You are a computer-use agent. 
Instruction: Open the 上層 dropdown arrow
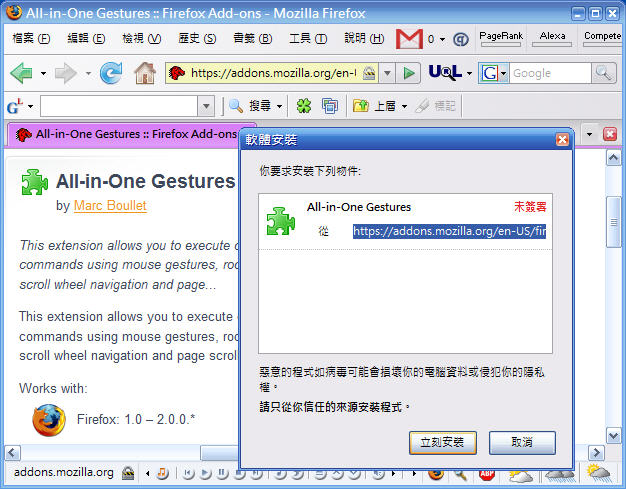point(404,106)
